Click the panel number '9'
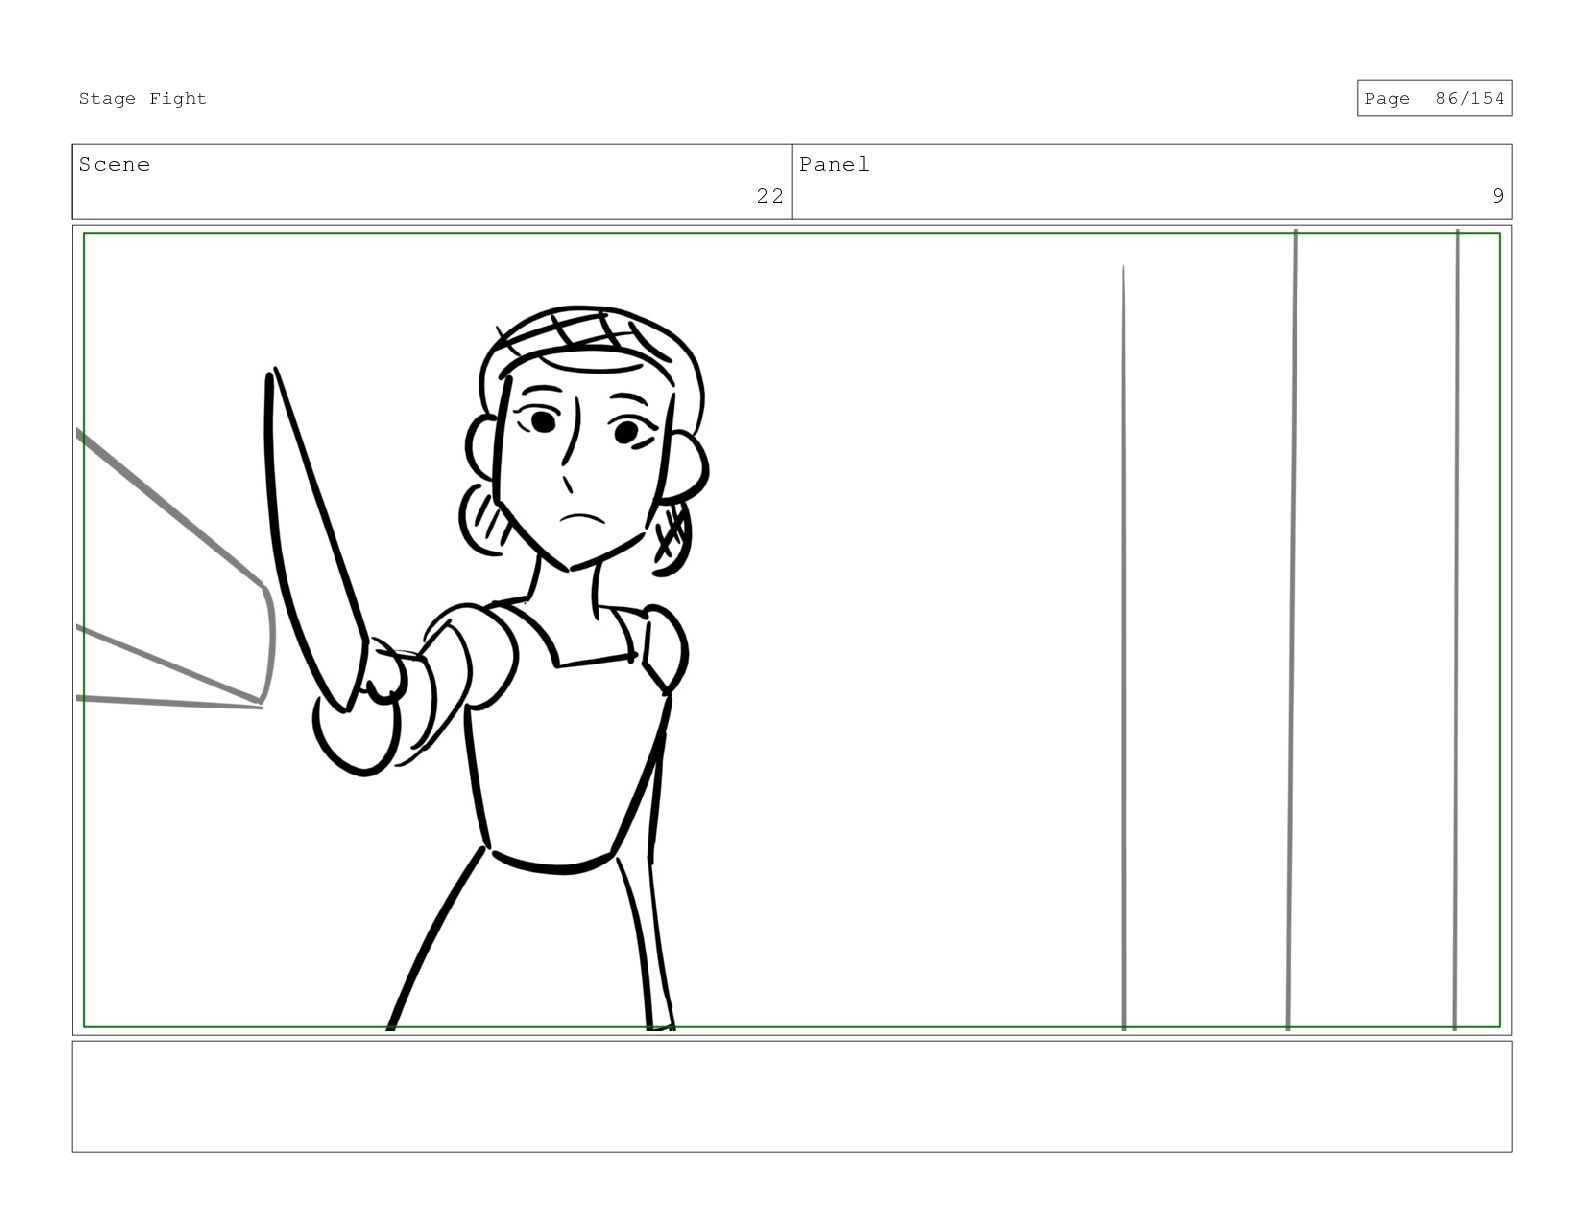This screenshot has height=1224, width=1584. (x=1497, y=196)
